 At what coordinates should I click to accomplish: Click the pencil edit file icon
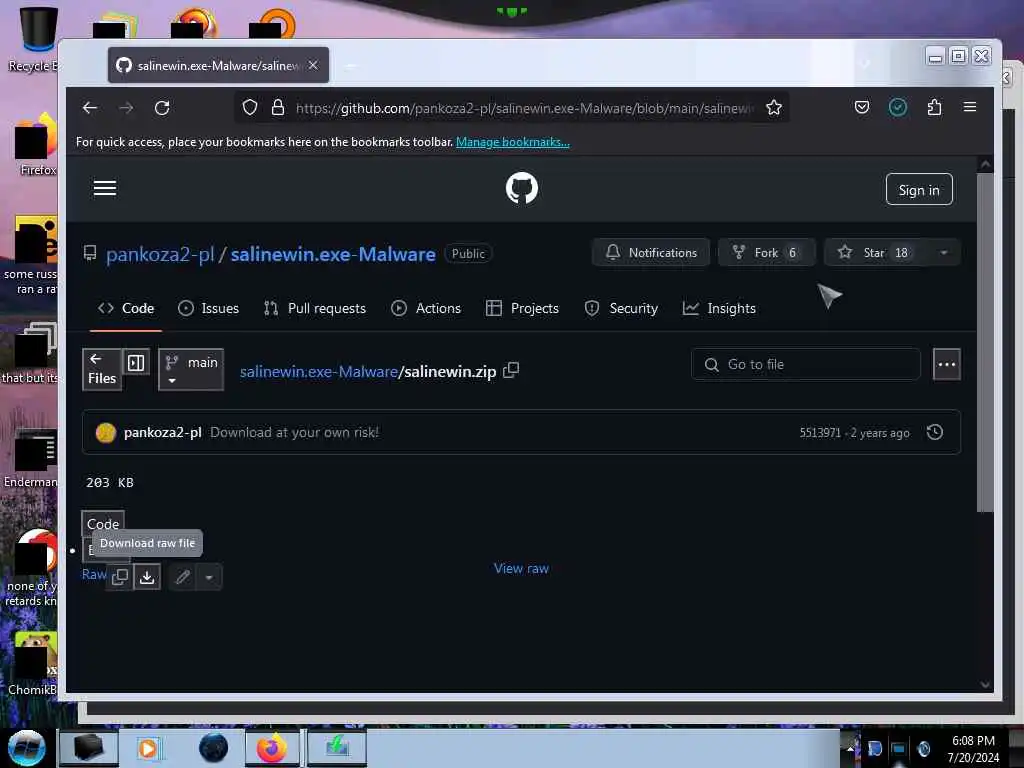[x=183, y=577]
